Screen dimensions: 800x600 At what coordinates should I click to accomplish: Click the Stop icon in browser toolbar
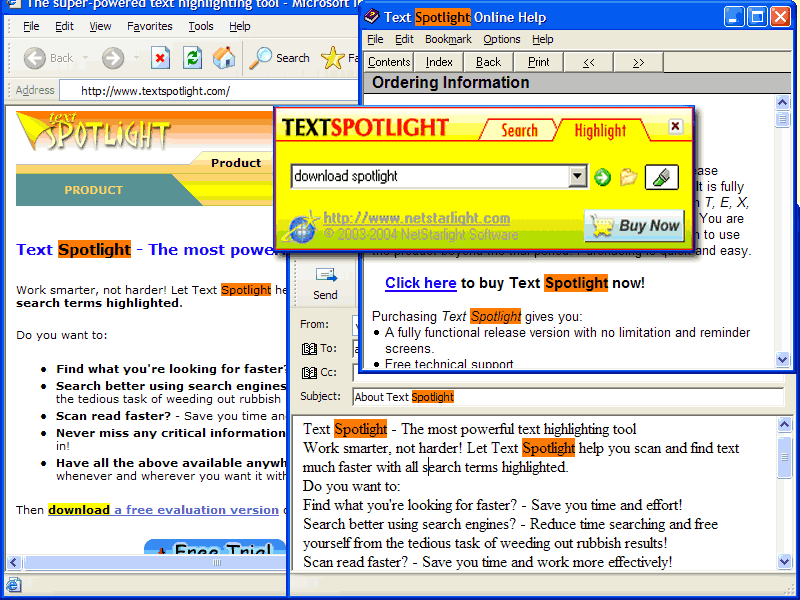[x=160, y=58]
